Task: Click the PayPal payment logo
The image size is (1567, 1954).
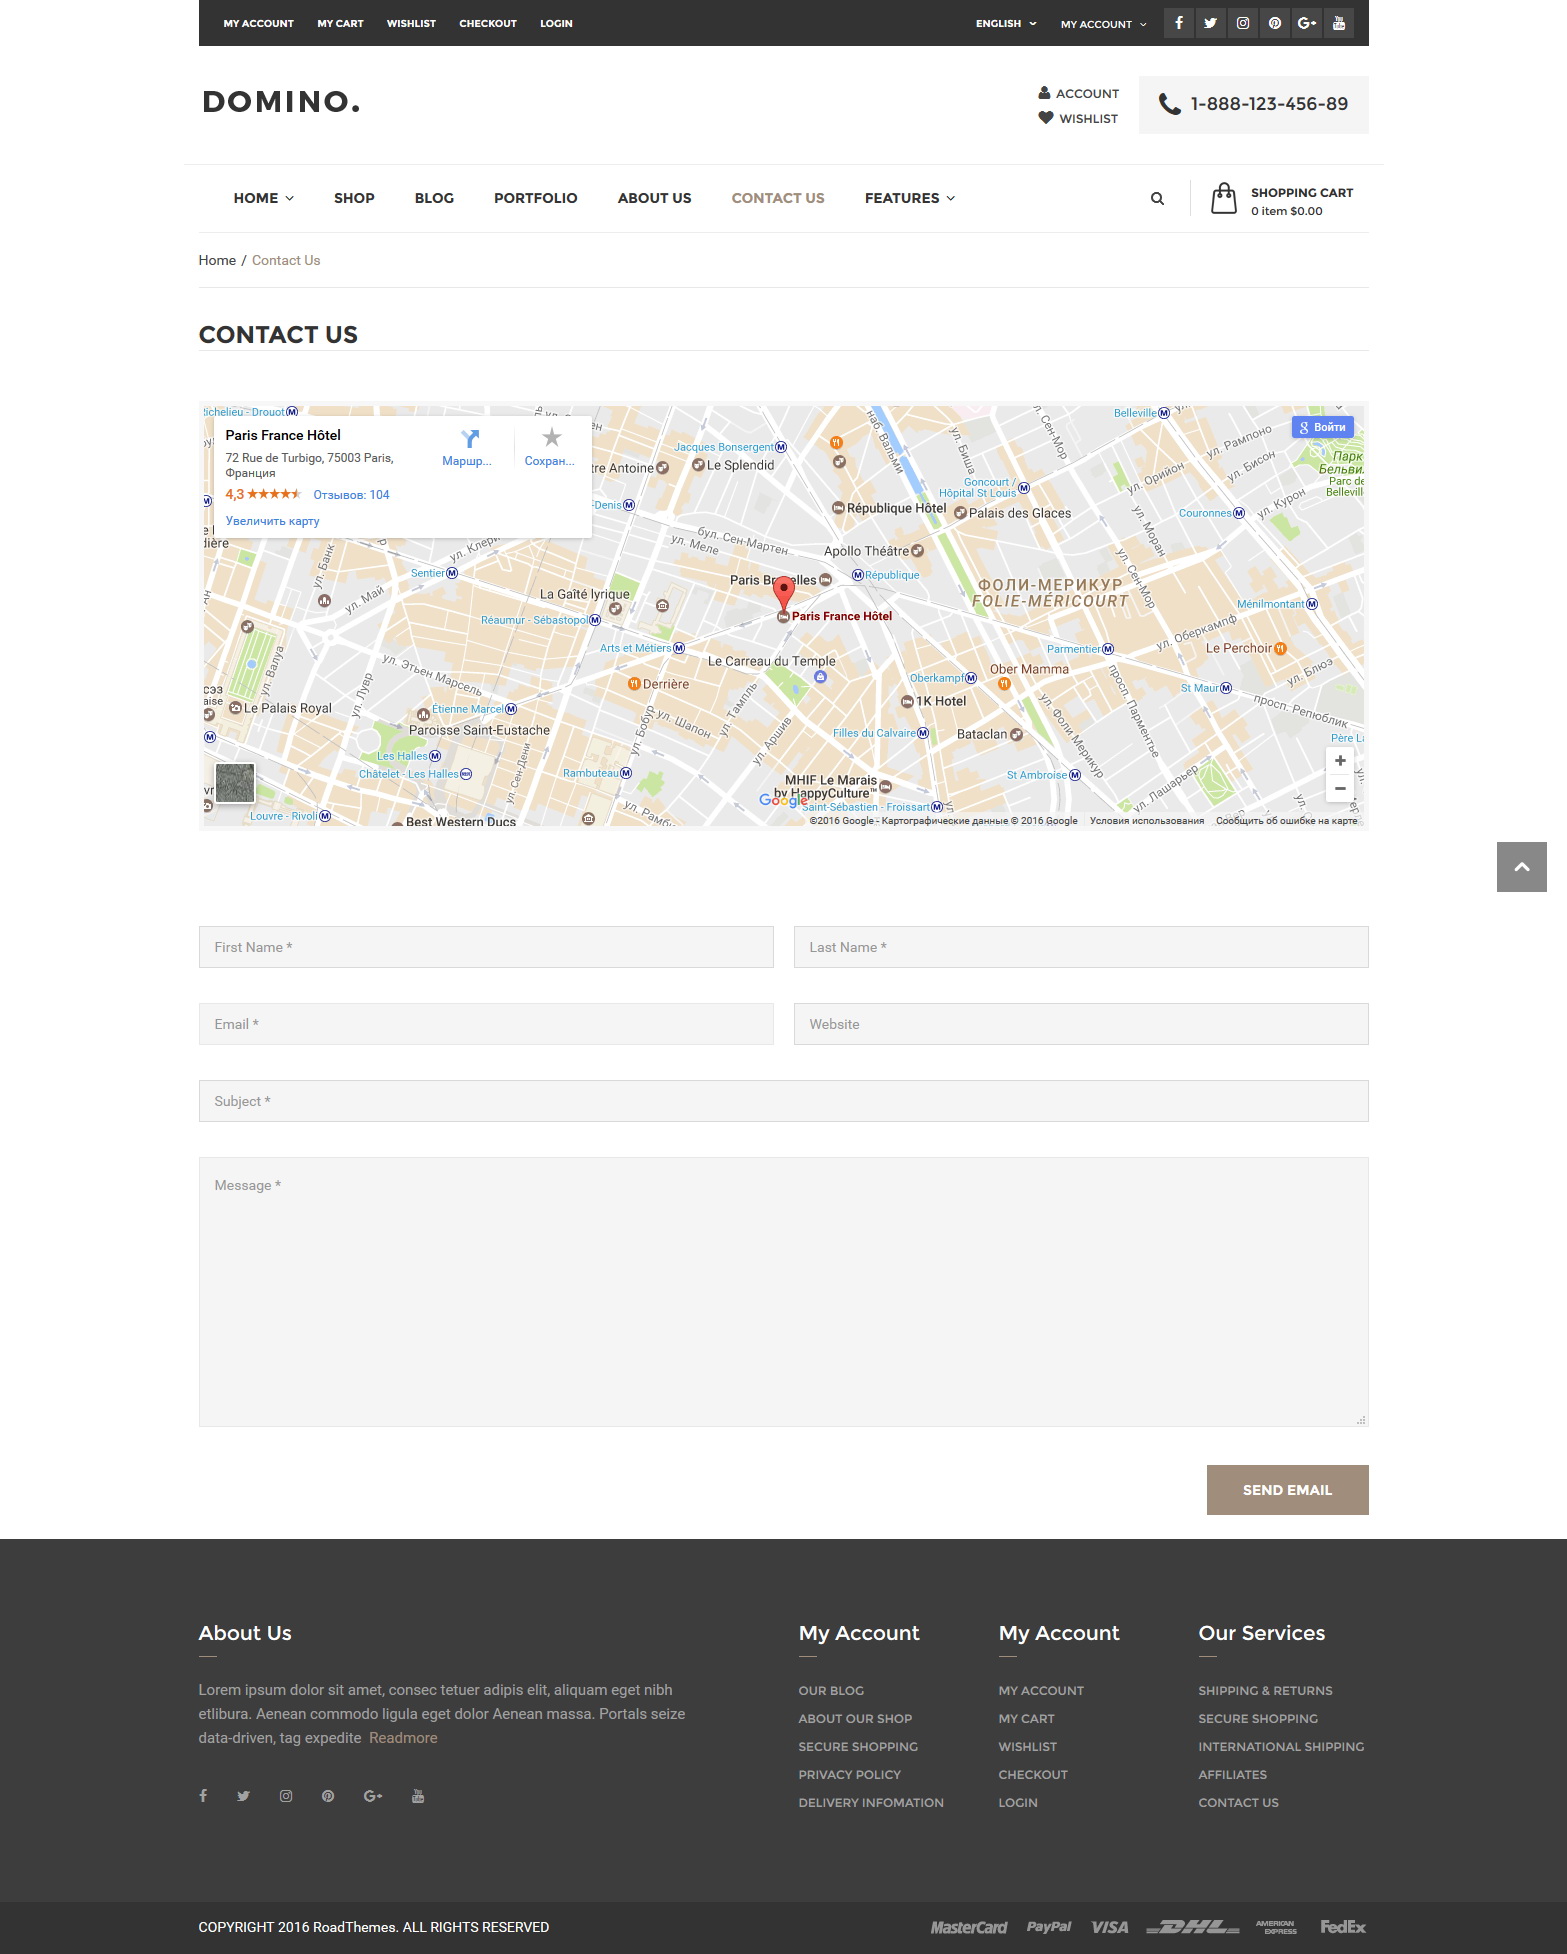Action: pyautogui.click(x=1048, y=1927)
